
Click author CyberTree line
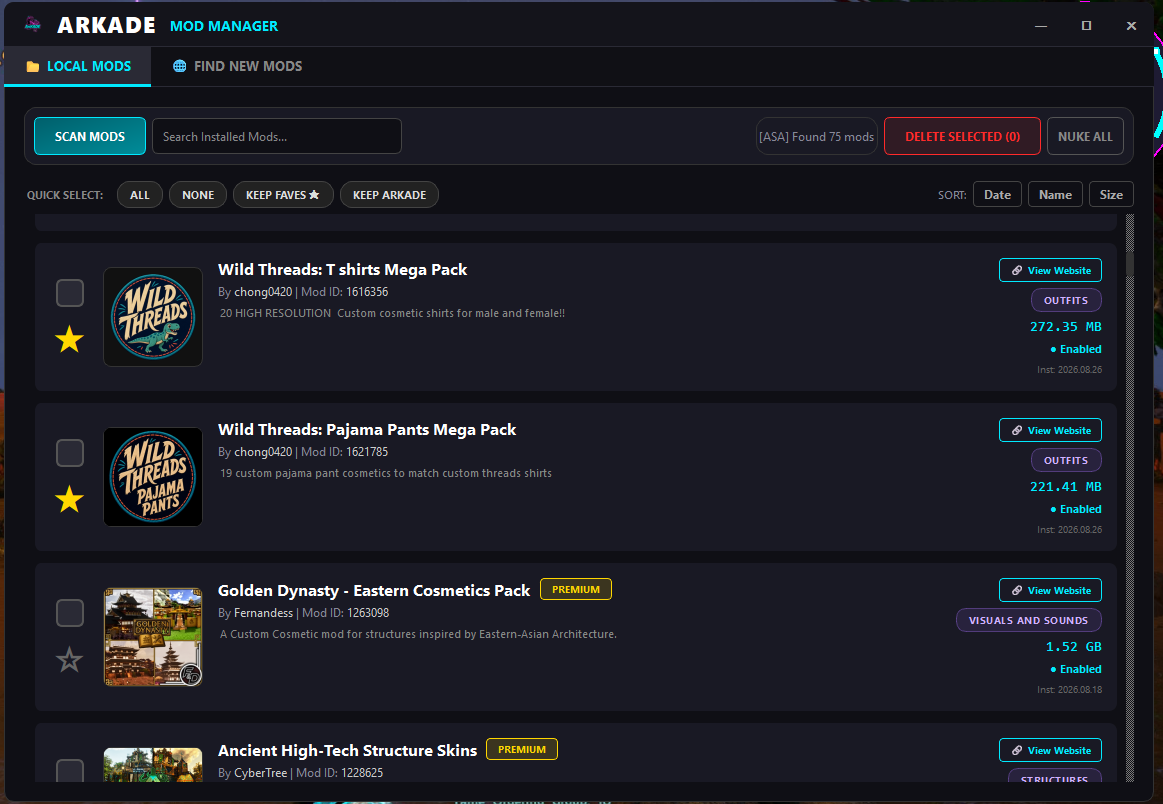300,773
